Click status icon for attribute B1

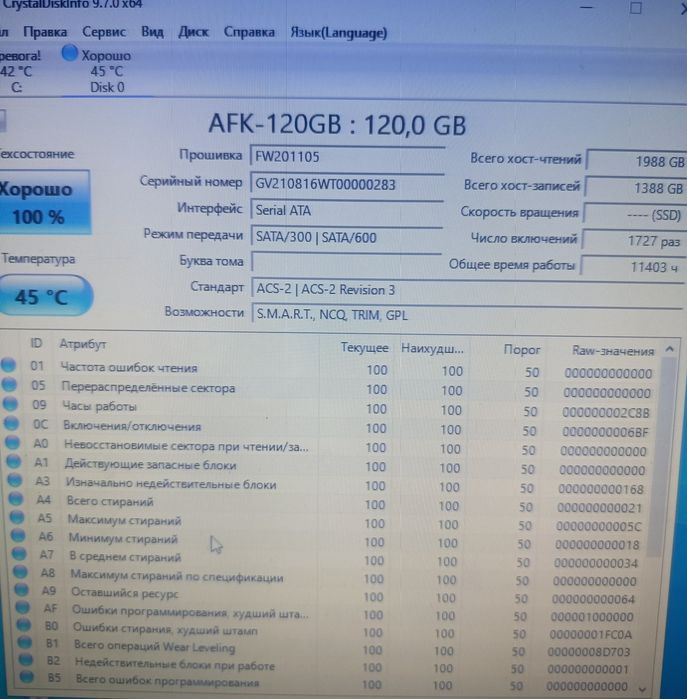(25, 642)
